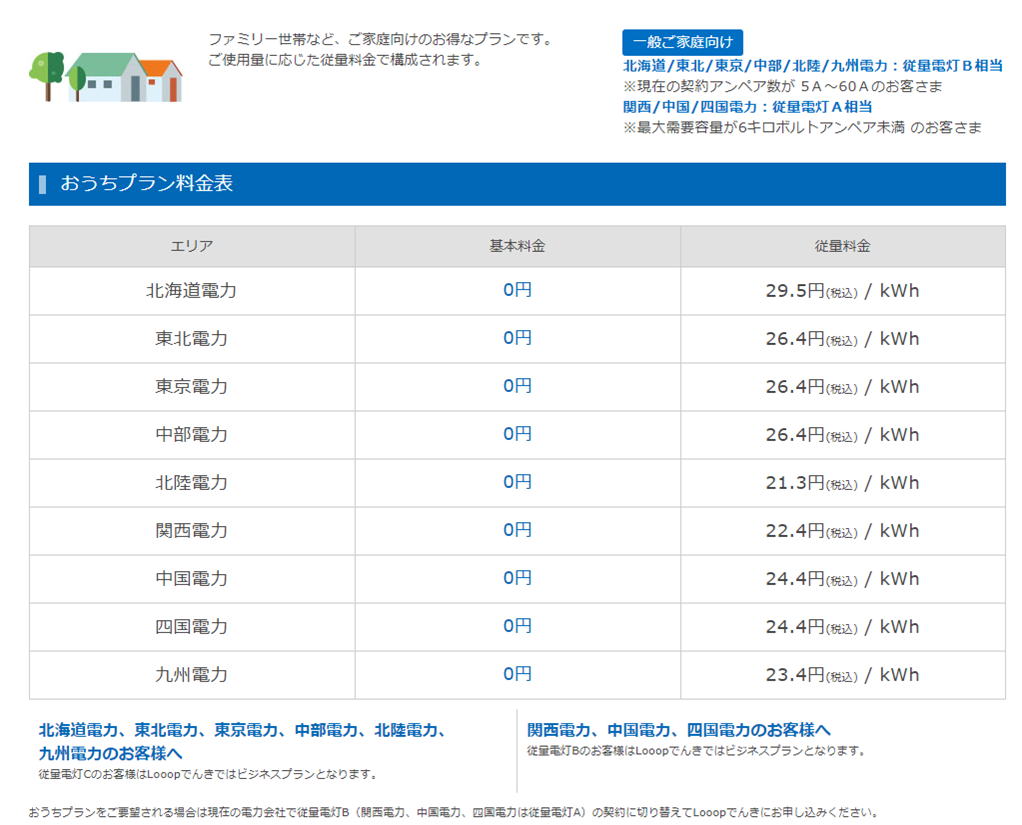Select the 中部電力 area cell
The image size is (1022, 825).
pyautogui.click(x=192, y=435)
